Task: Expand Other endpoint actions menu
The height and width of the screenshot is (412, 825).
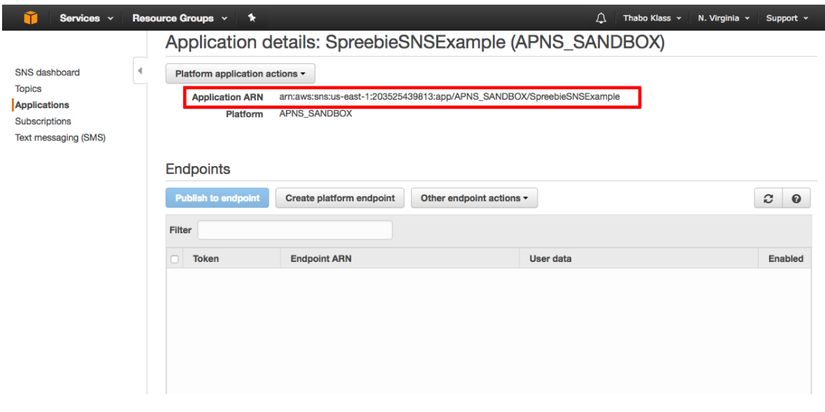Action: coord(474,198)
